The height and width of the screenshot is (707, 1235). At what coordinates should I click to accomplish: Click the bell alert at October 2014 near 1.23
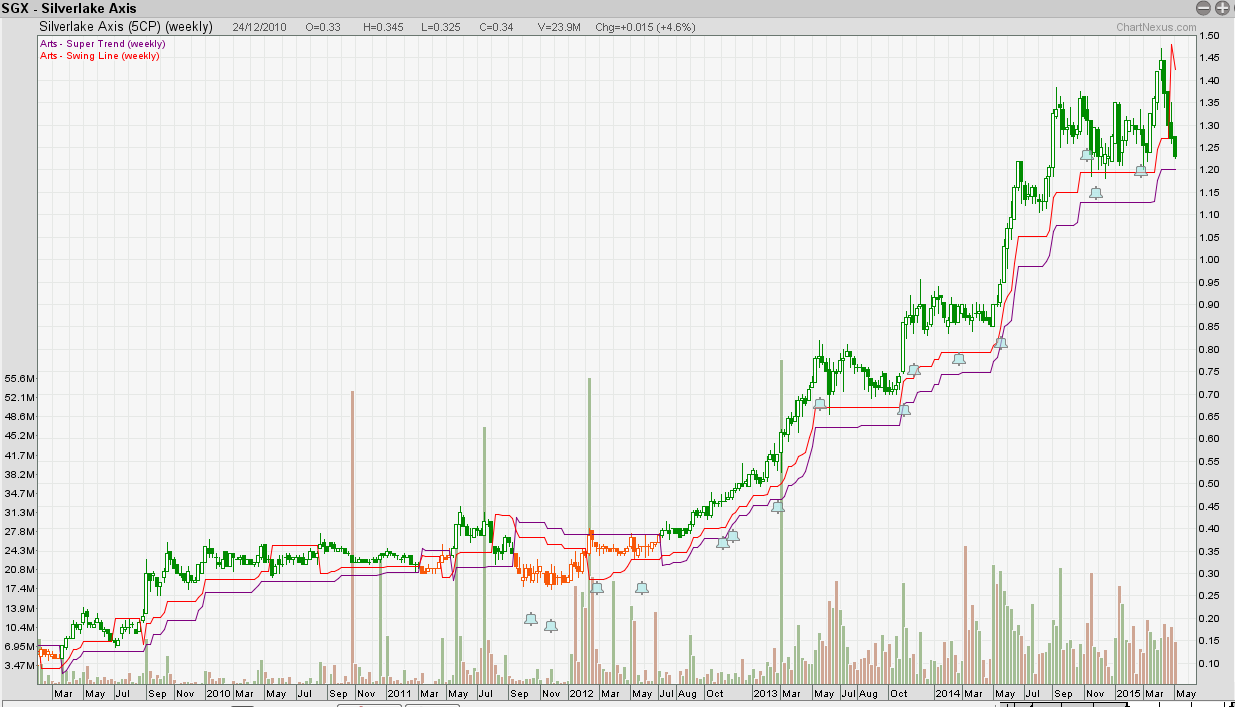[1087, 155]
